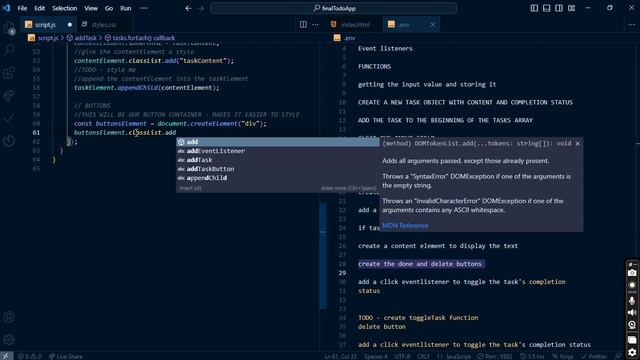Open the Customize Layout icon

coord(571,8)
